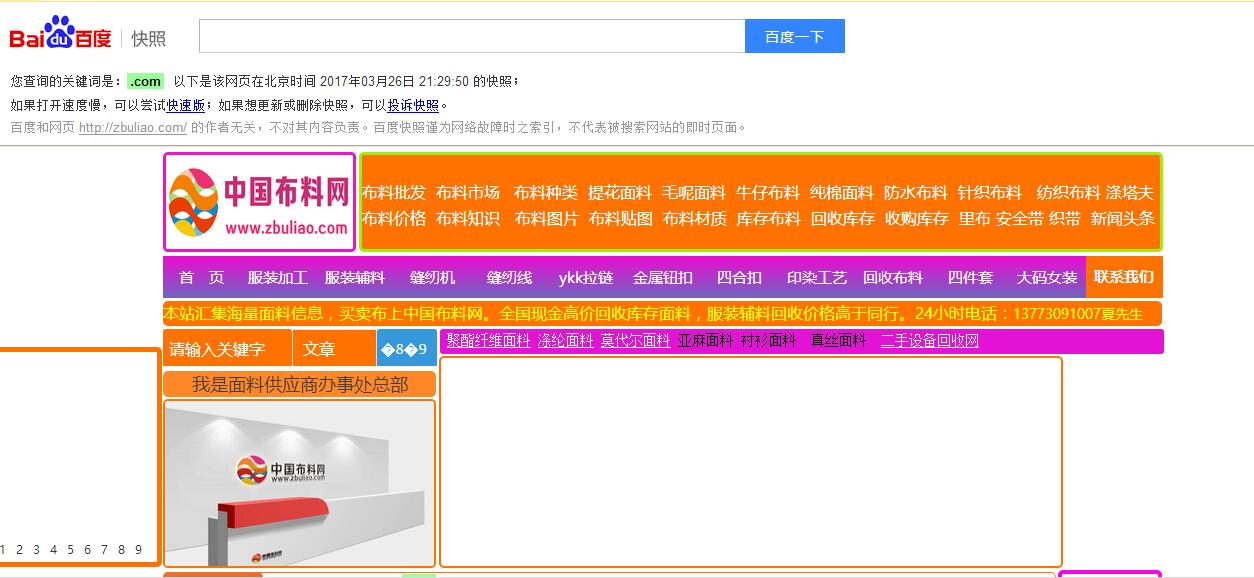This screenshot has height=578, width=1254.
Task: Select 联系我们 in the navigation bar
Action: click(1126, 277)
